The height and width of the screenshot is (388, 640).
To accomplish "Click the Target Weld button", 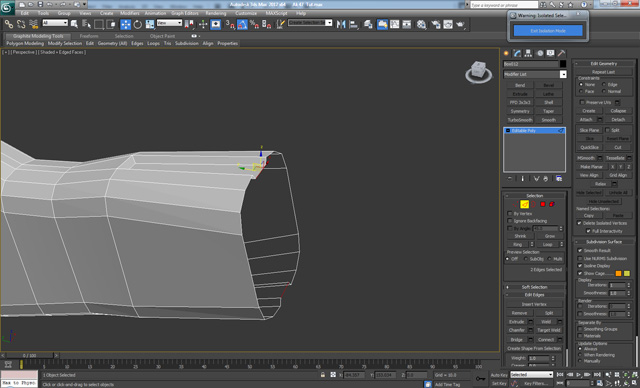I will 549,330.
